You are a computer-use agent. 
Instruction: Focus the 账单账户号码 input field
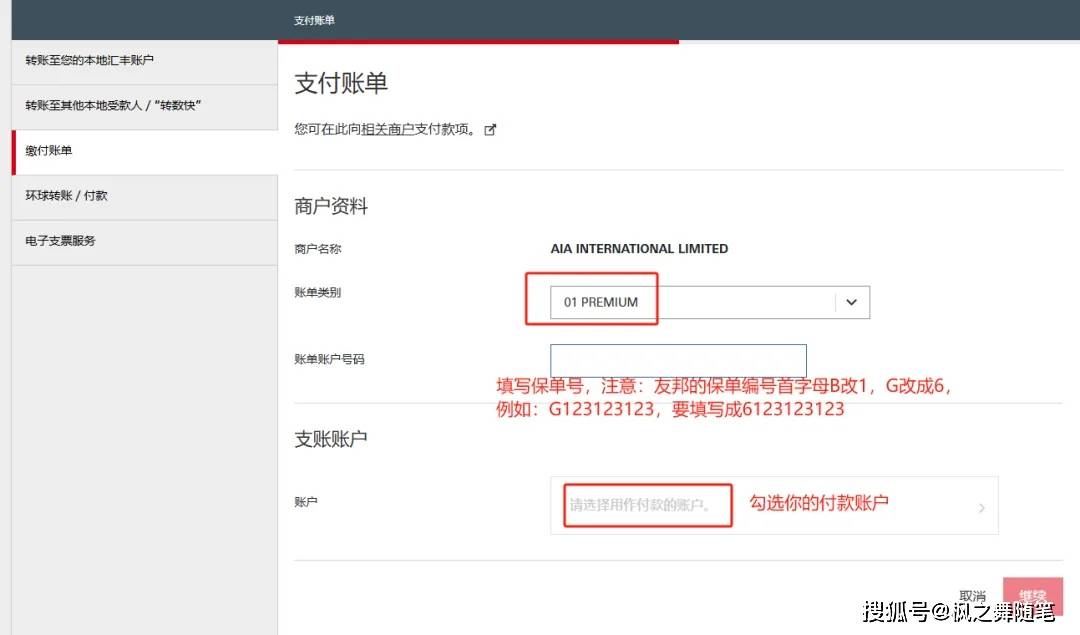(678, 360)
